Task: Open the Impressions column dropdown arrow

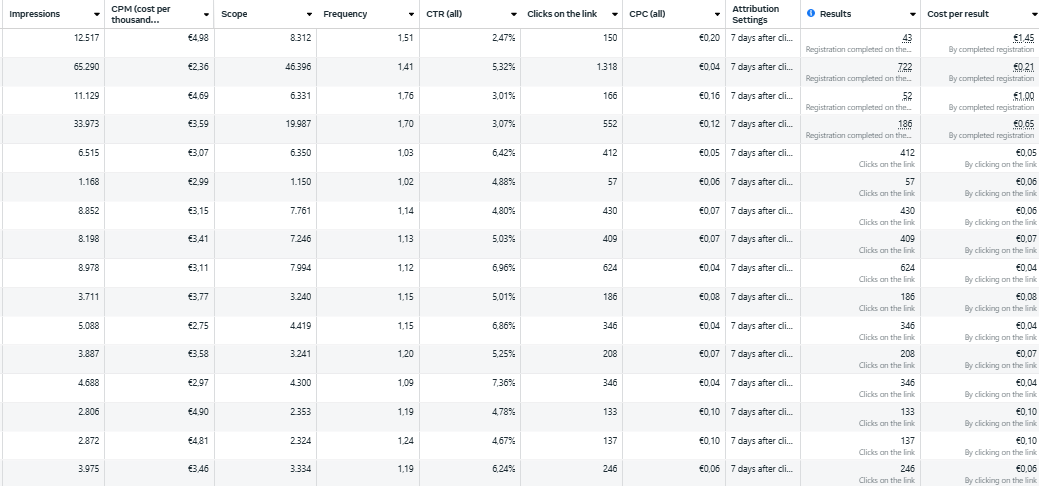Action: 95,15
